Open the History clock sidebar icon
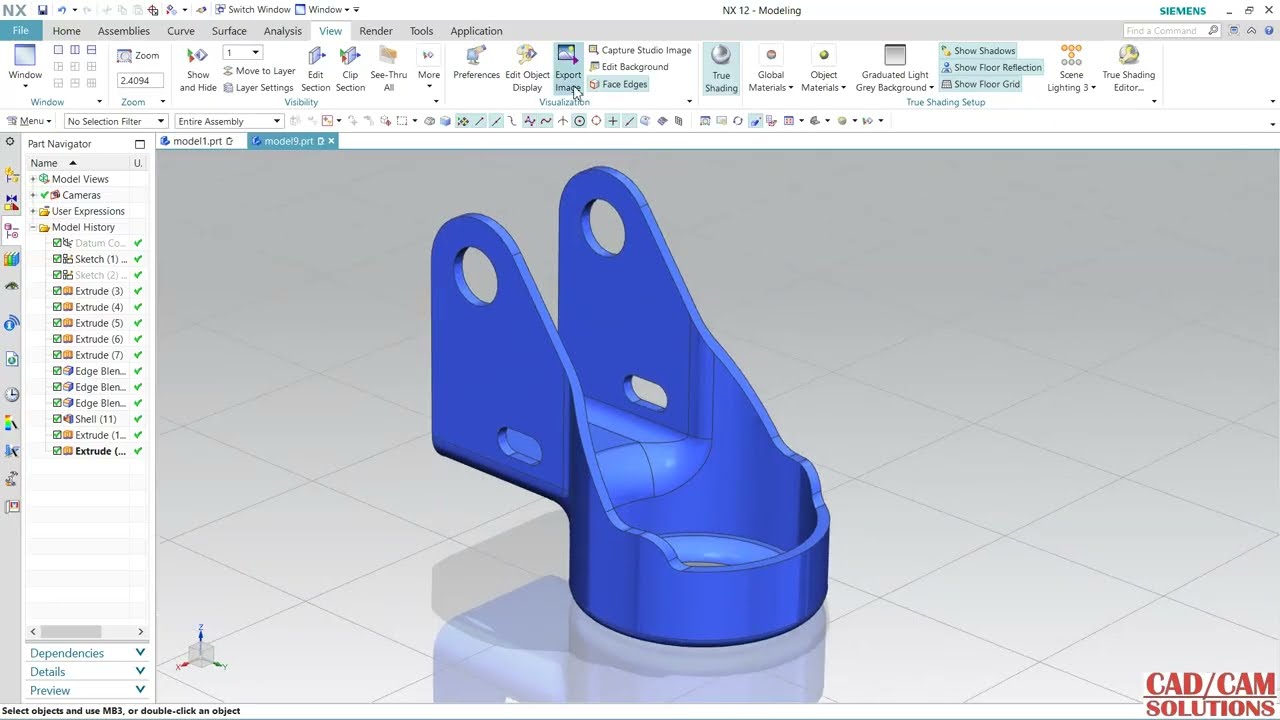 11,394
